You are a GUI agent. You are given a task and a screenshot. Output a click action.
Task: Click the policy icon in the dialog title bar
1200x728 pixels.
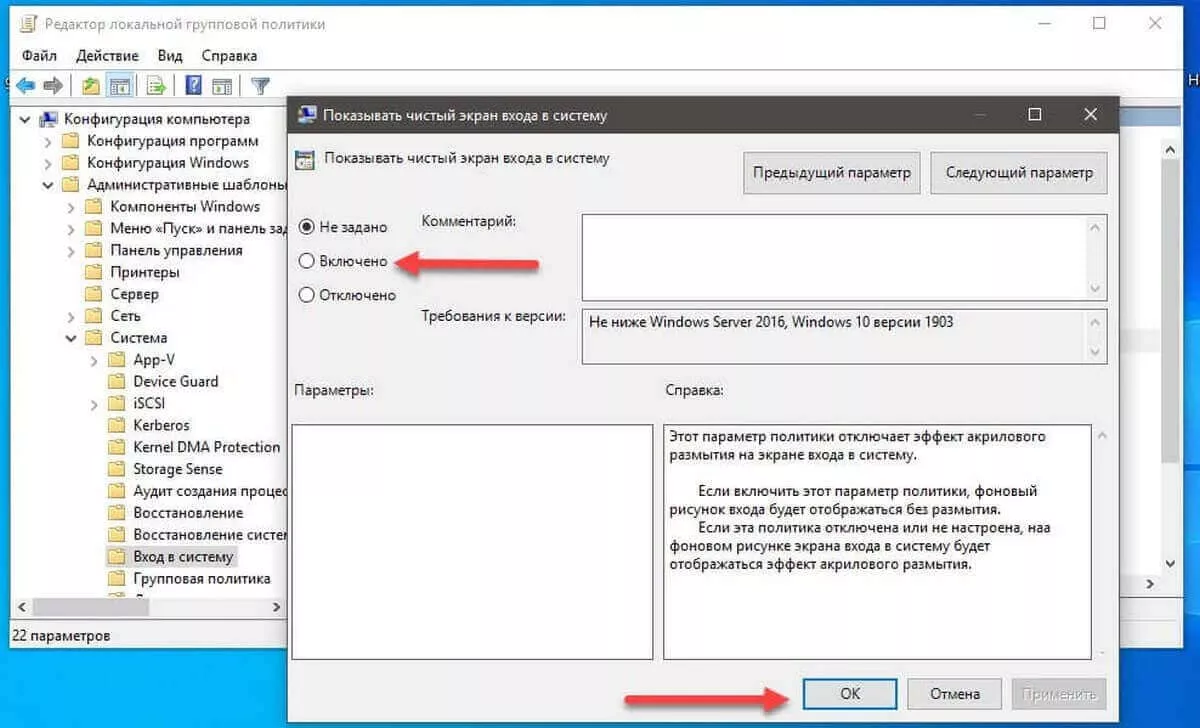pos(306,115)
